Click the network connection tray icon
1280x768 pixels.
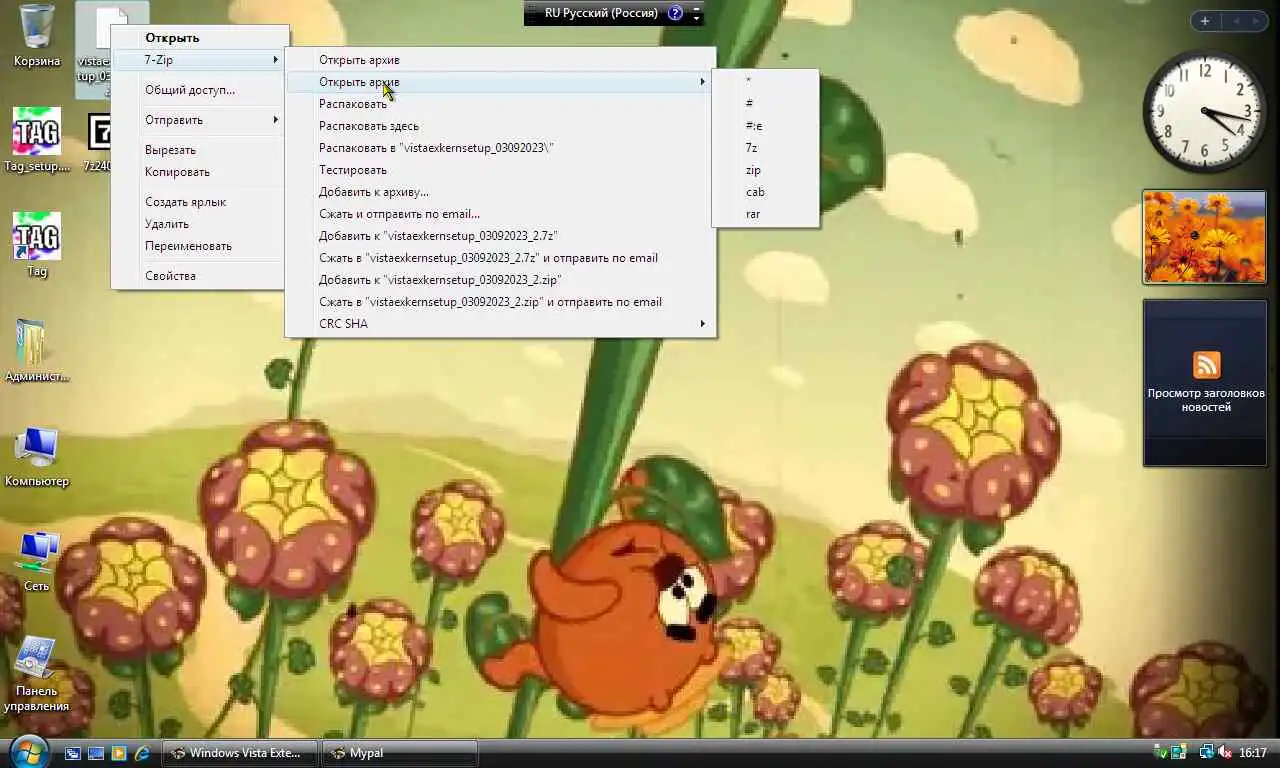[x=1207, y=753]
